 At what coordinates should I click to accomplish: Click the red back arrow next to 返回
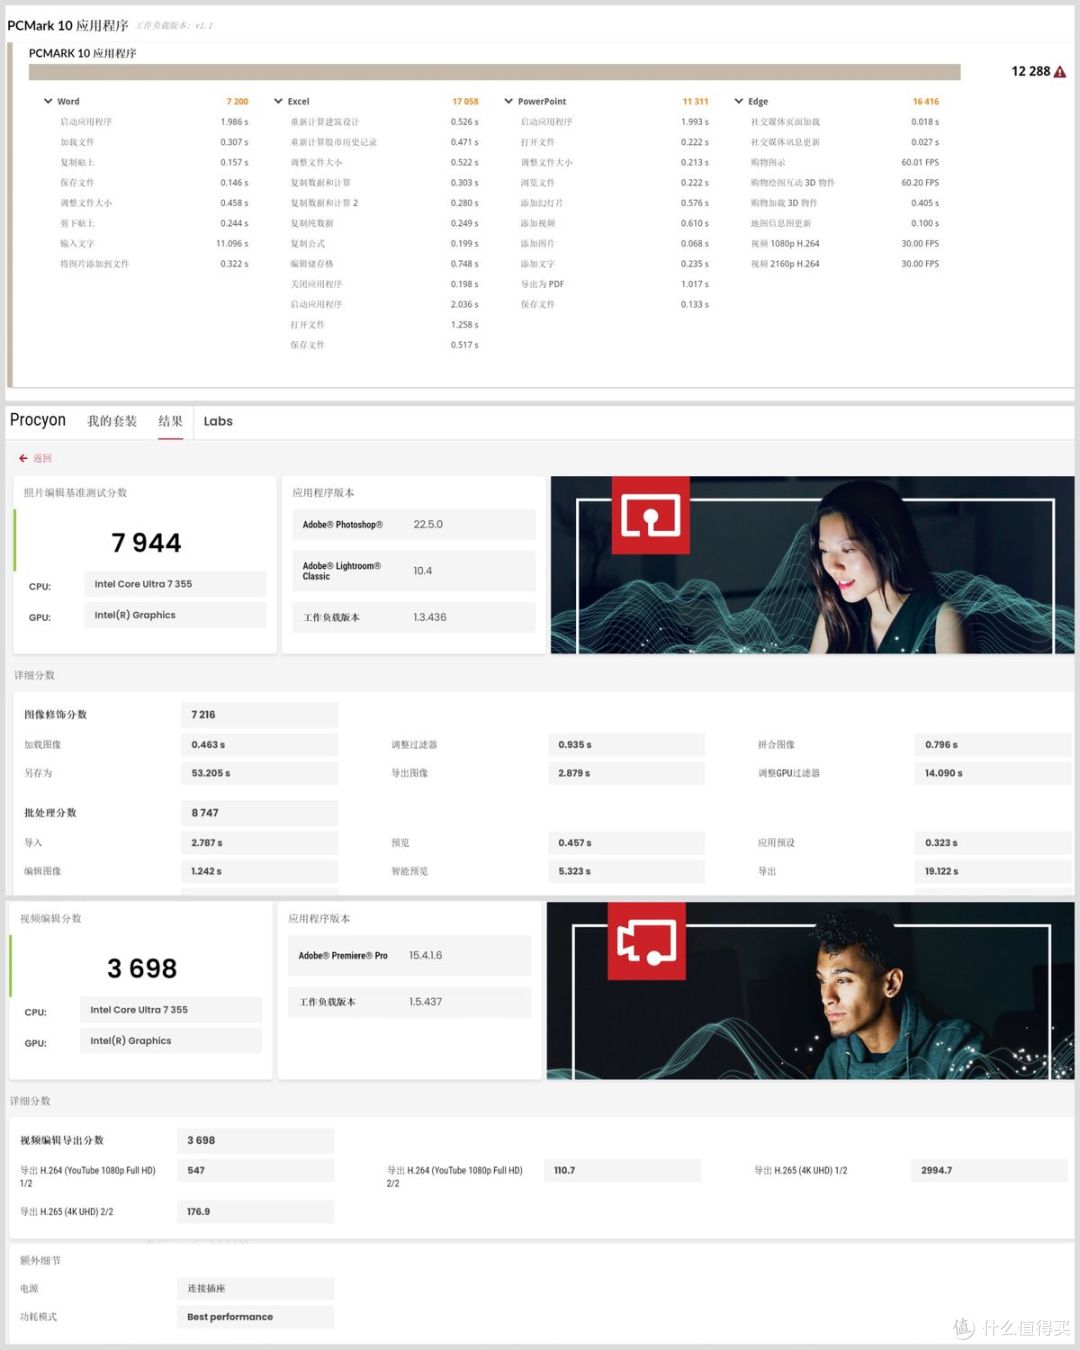23,458
